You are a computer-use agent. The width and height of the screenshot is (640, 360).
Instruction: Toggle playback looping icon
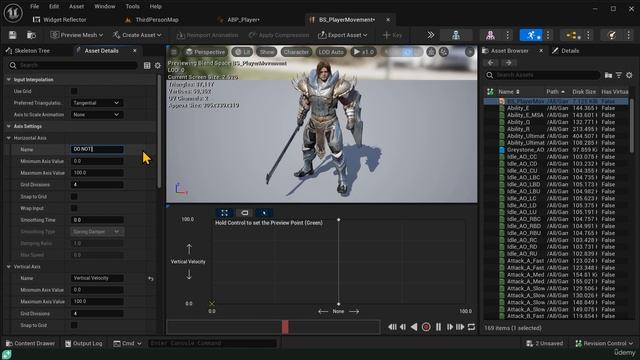point(471,327)
